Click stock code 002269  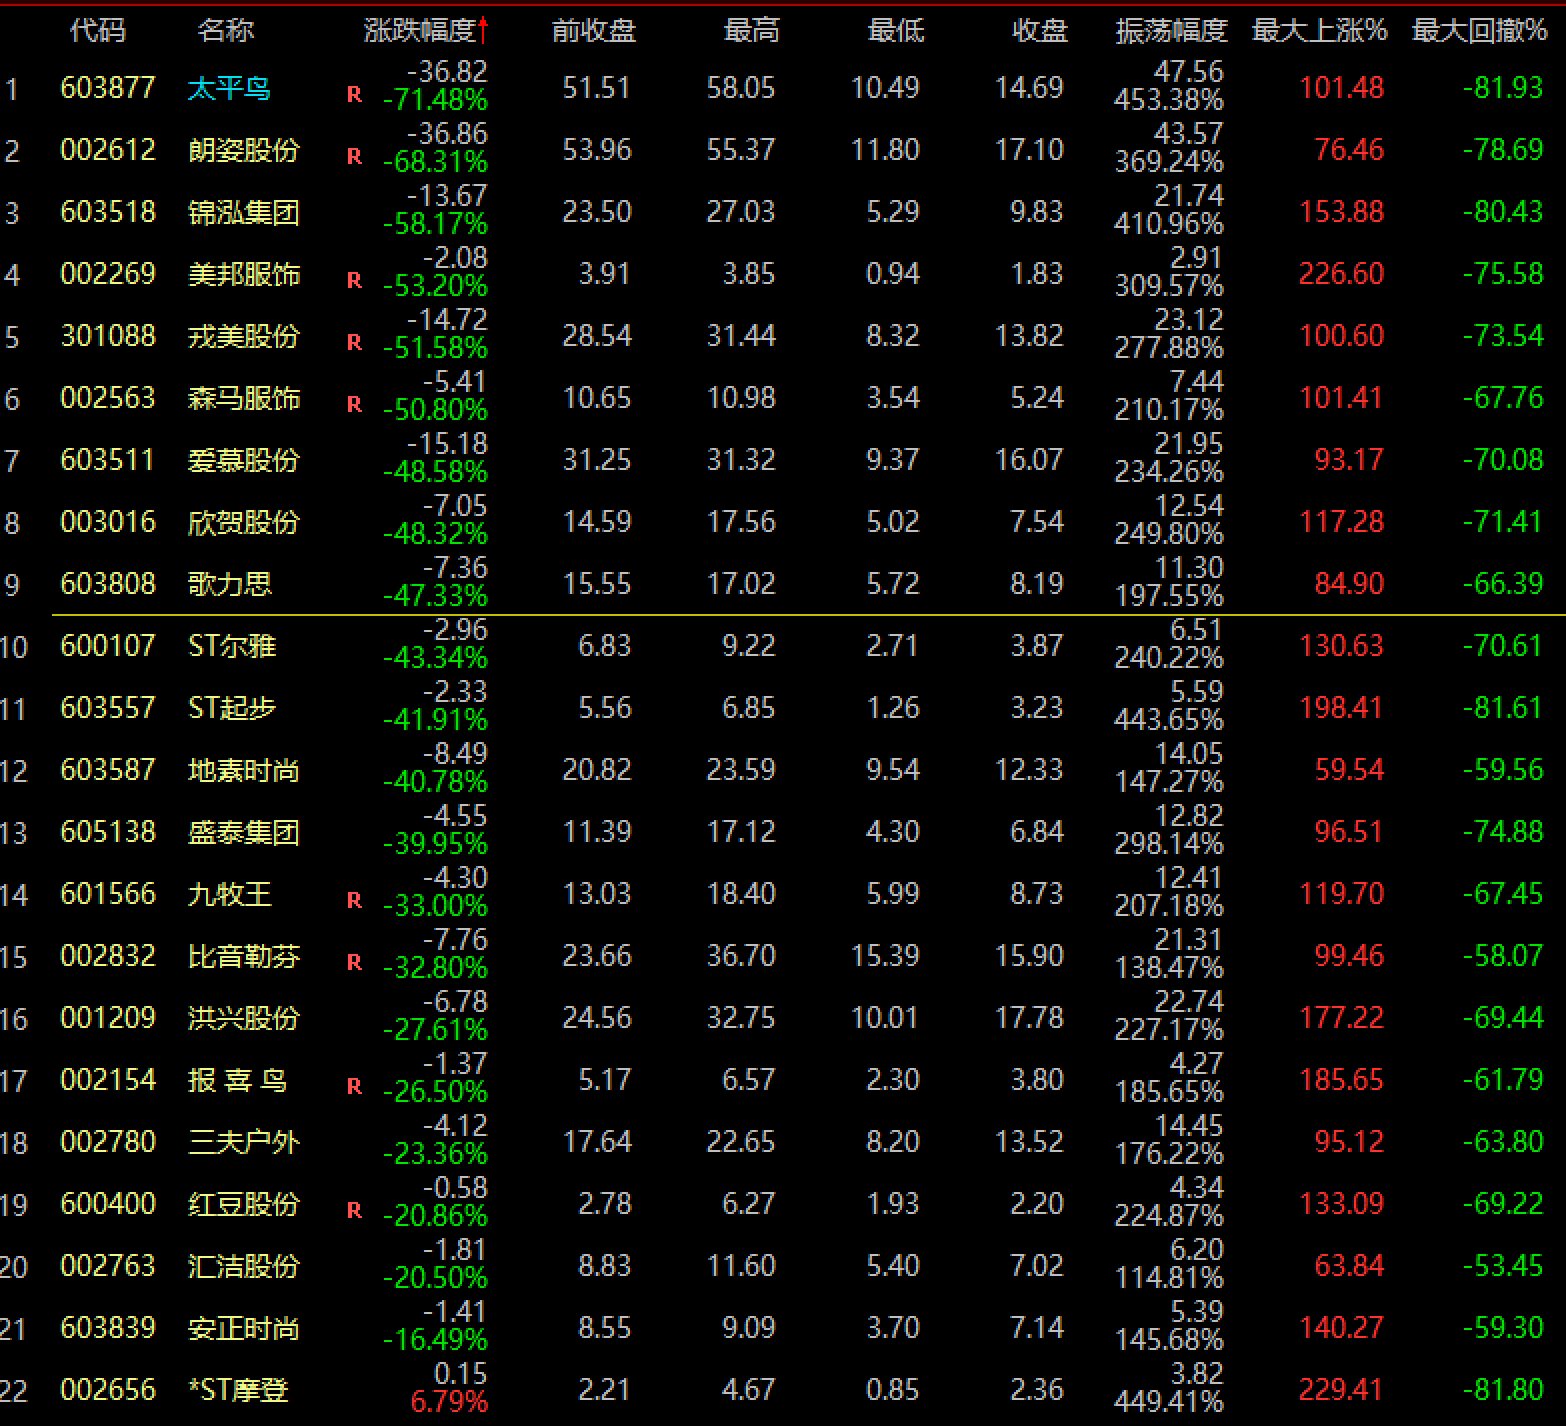tap(108, 274)
